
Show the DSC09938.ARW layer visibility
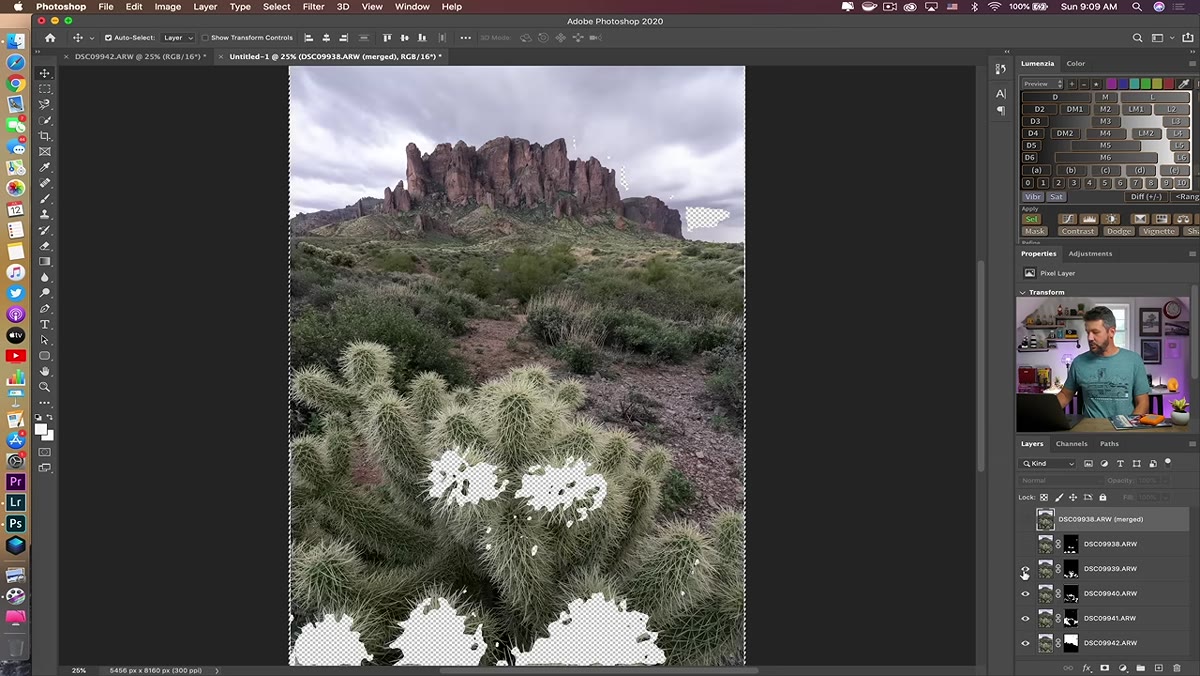1025,544
